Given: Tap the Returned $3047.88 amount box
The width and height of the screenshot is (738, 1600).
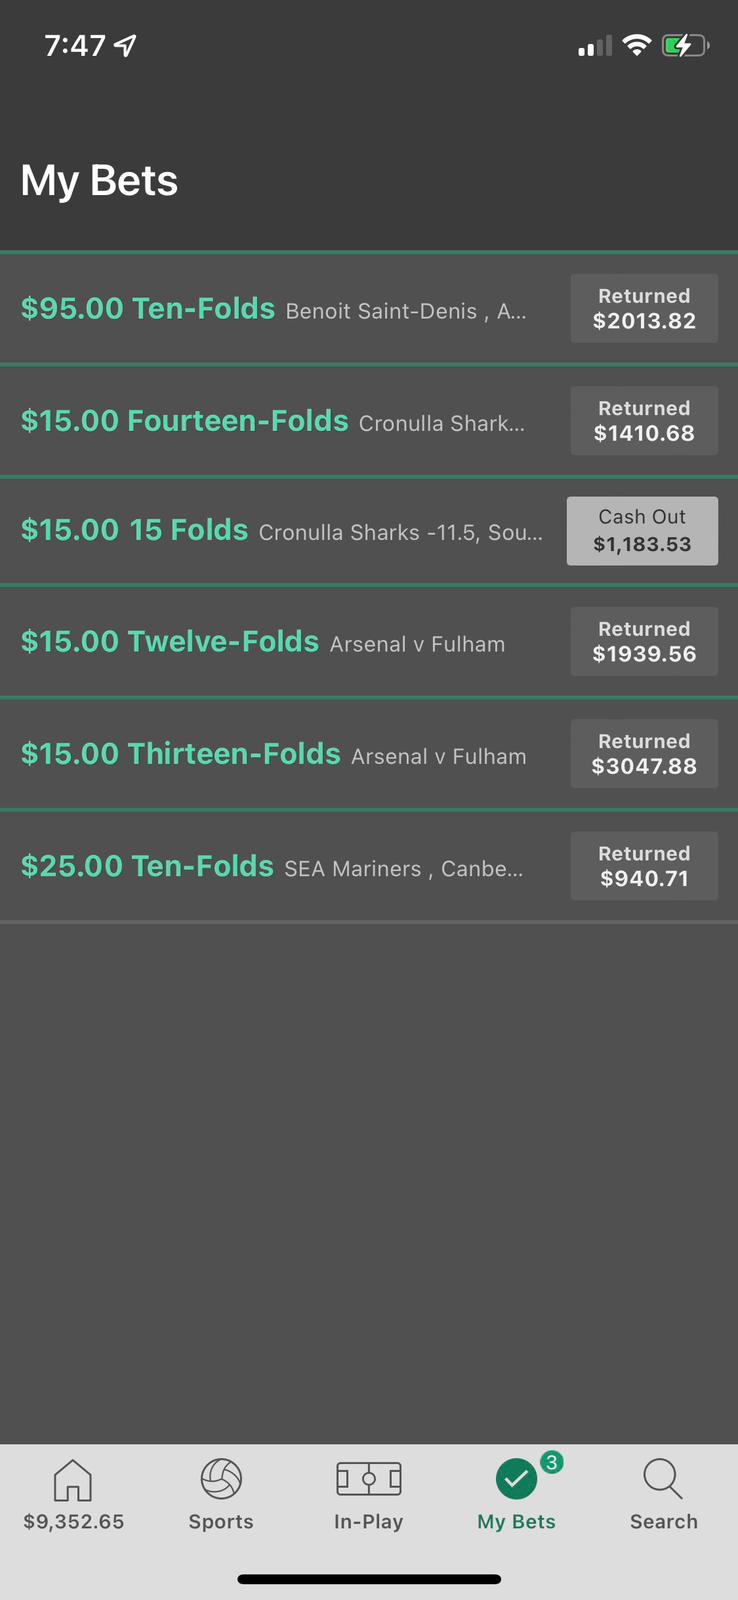Looking at the screenshot, I should 644,753.
